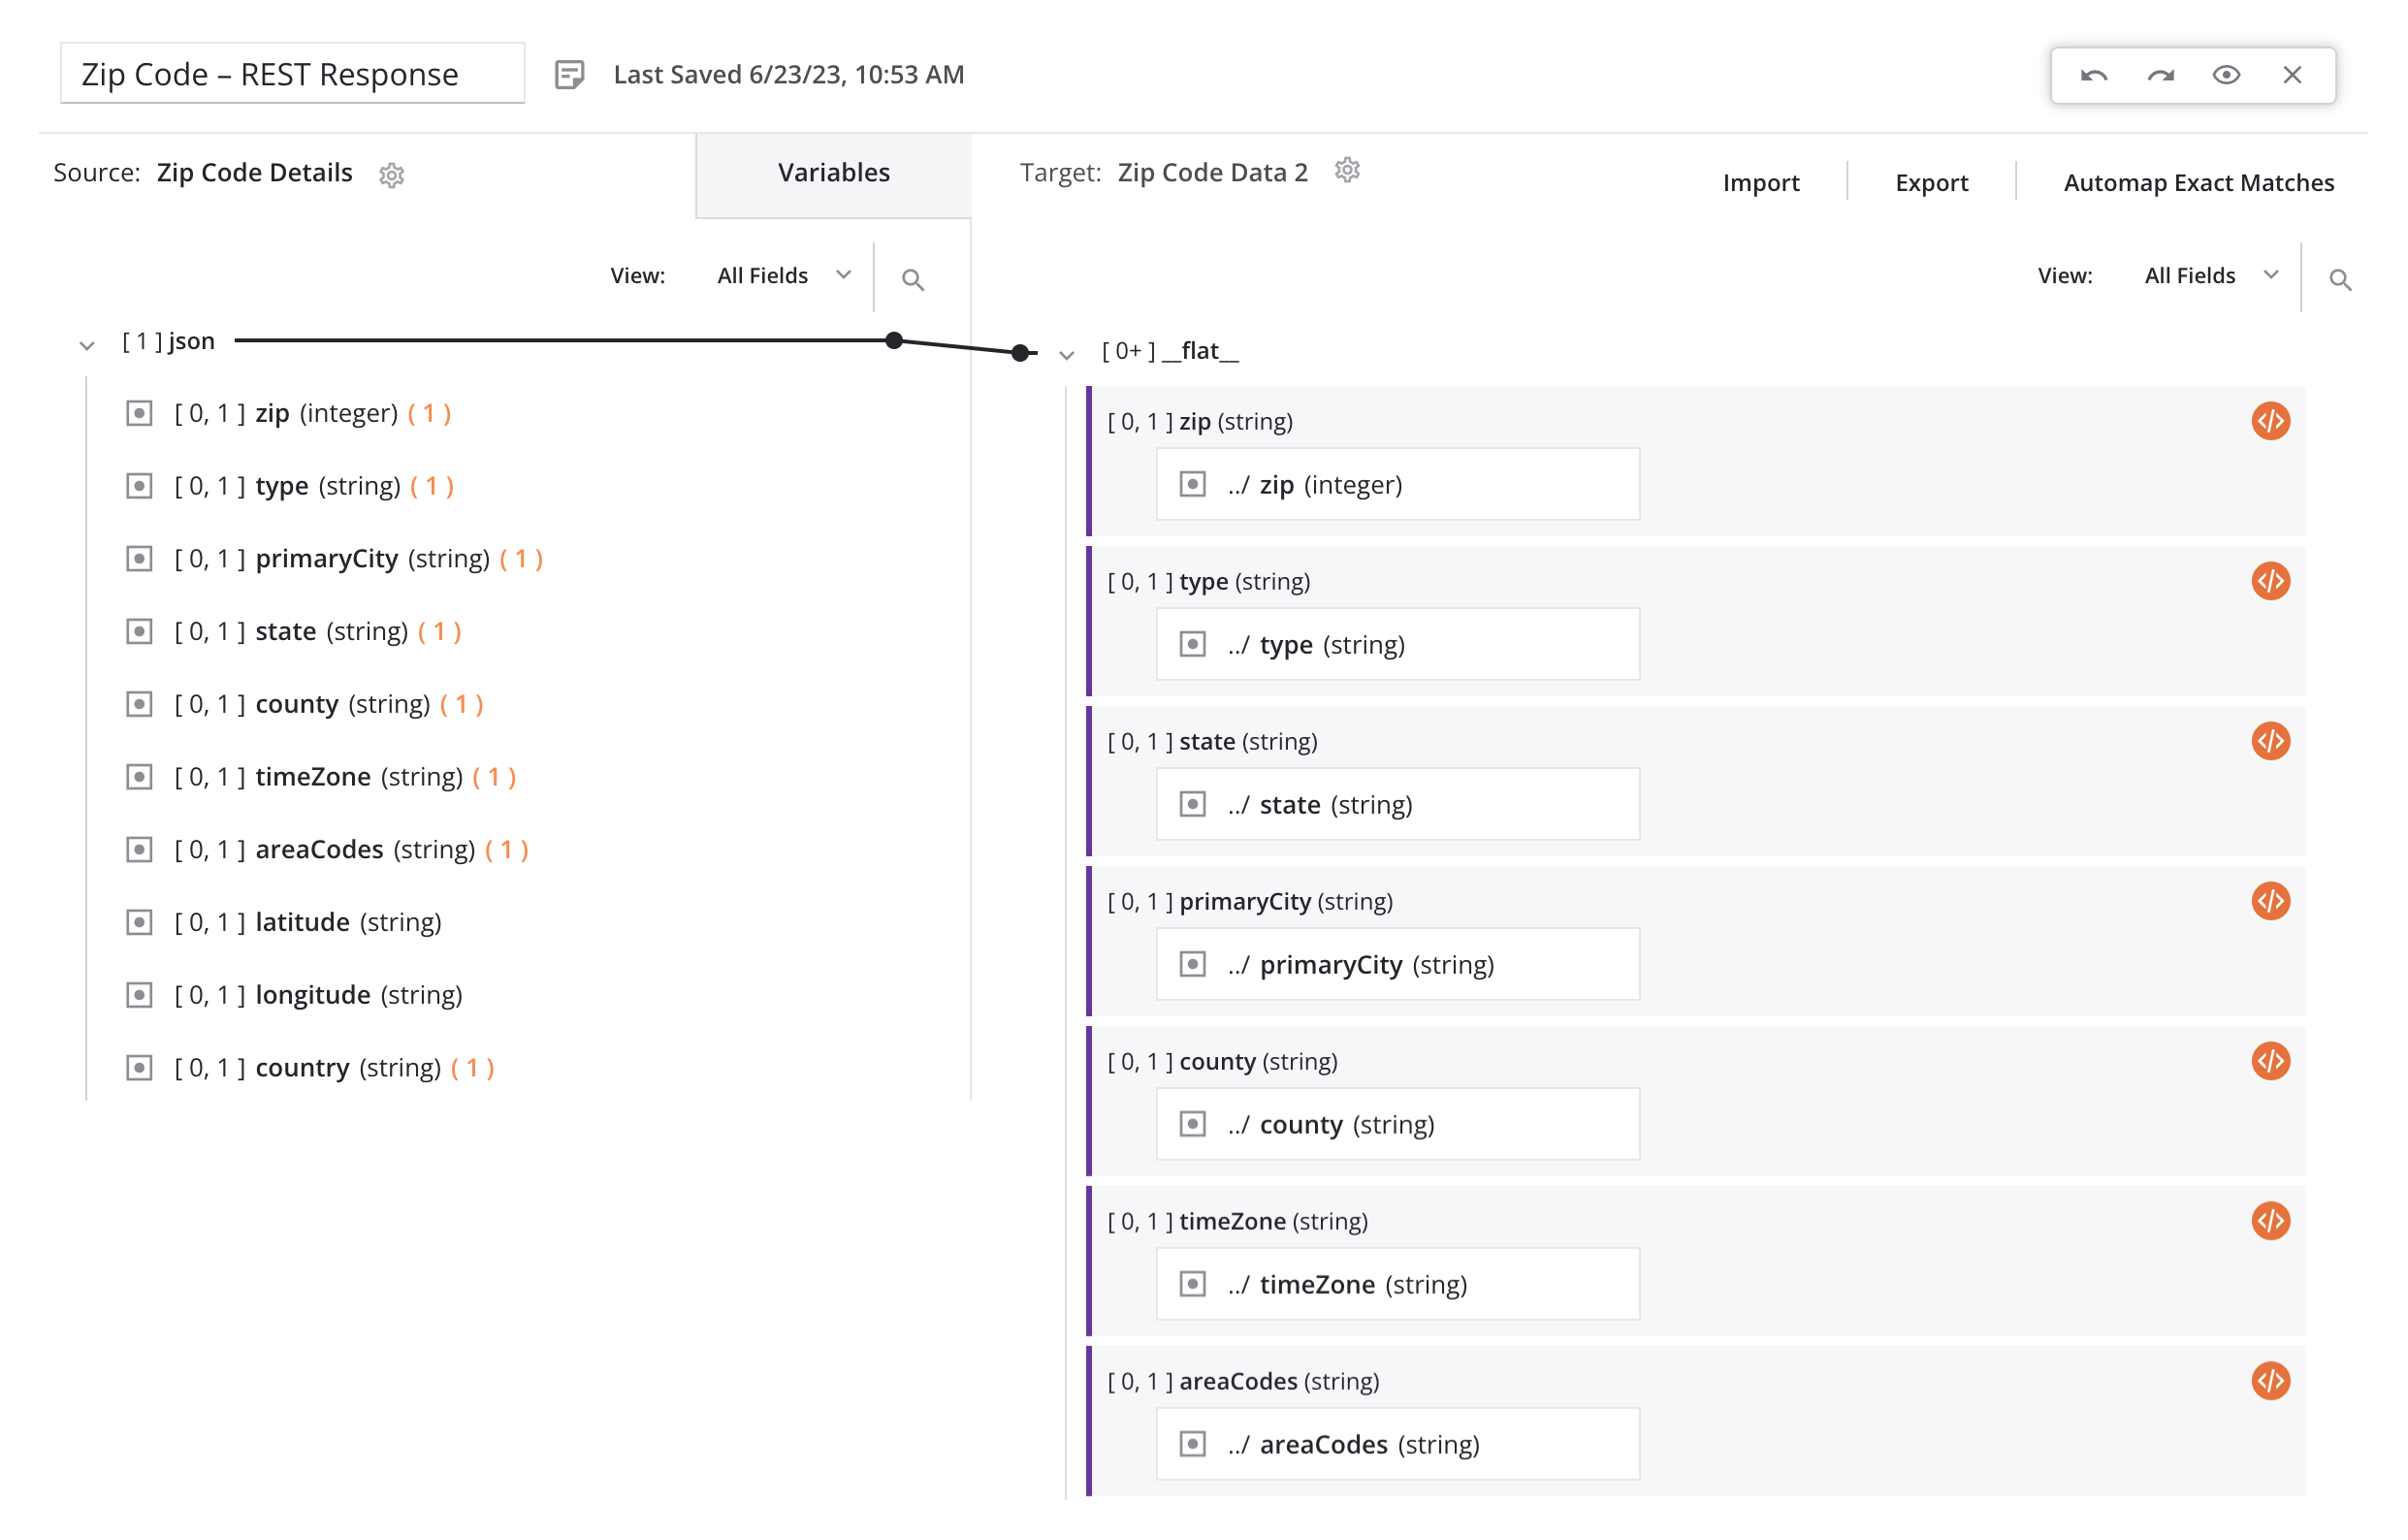Click Automap Exact Matches
2408x1540 pixels.
click(x=2198, y=183)
